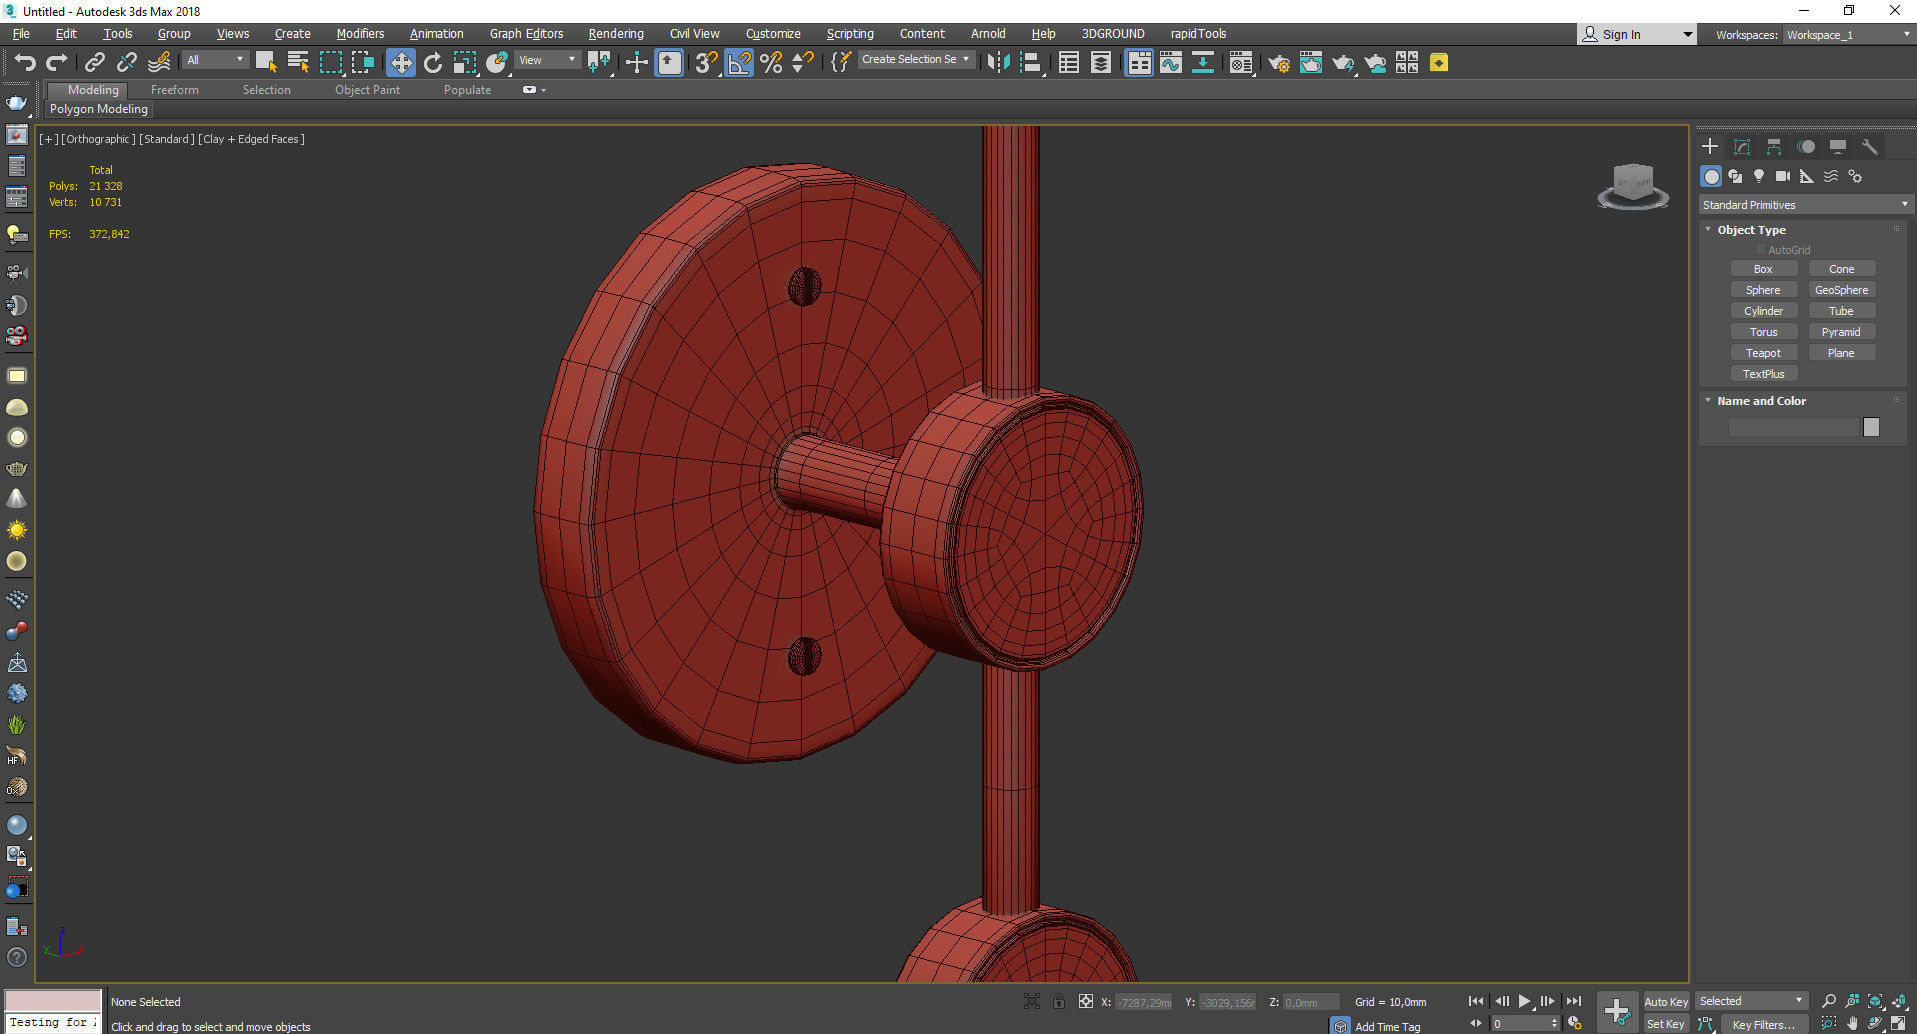Image resolution: width=1917 pixels, height=1034 pixels.
Task: Open Key Filters dialog
Action: (1763, 1024)
